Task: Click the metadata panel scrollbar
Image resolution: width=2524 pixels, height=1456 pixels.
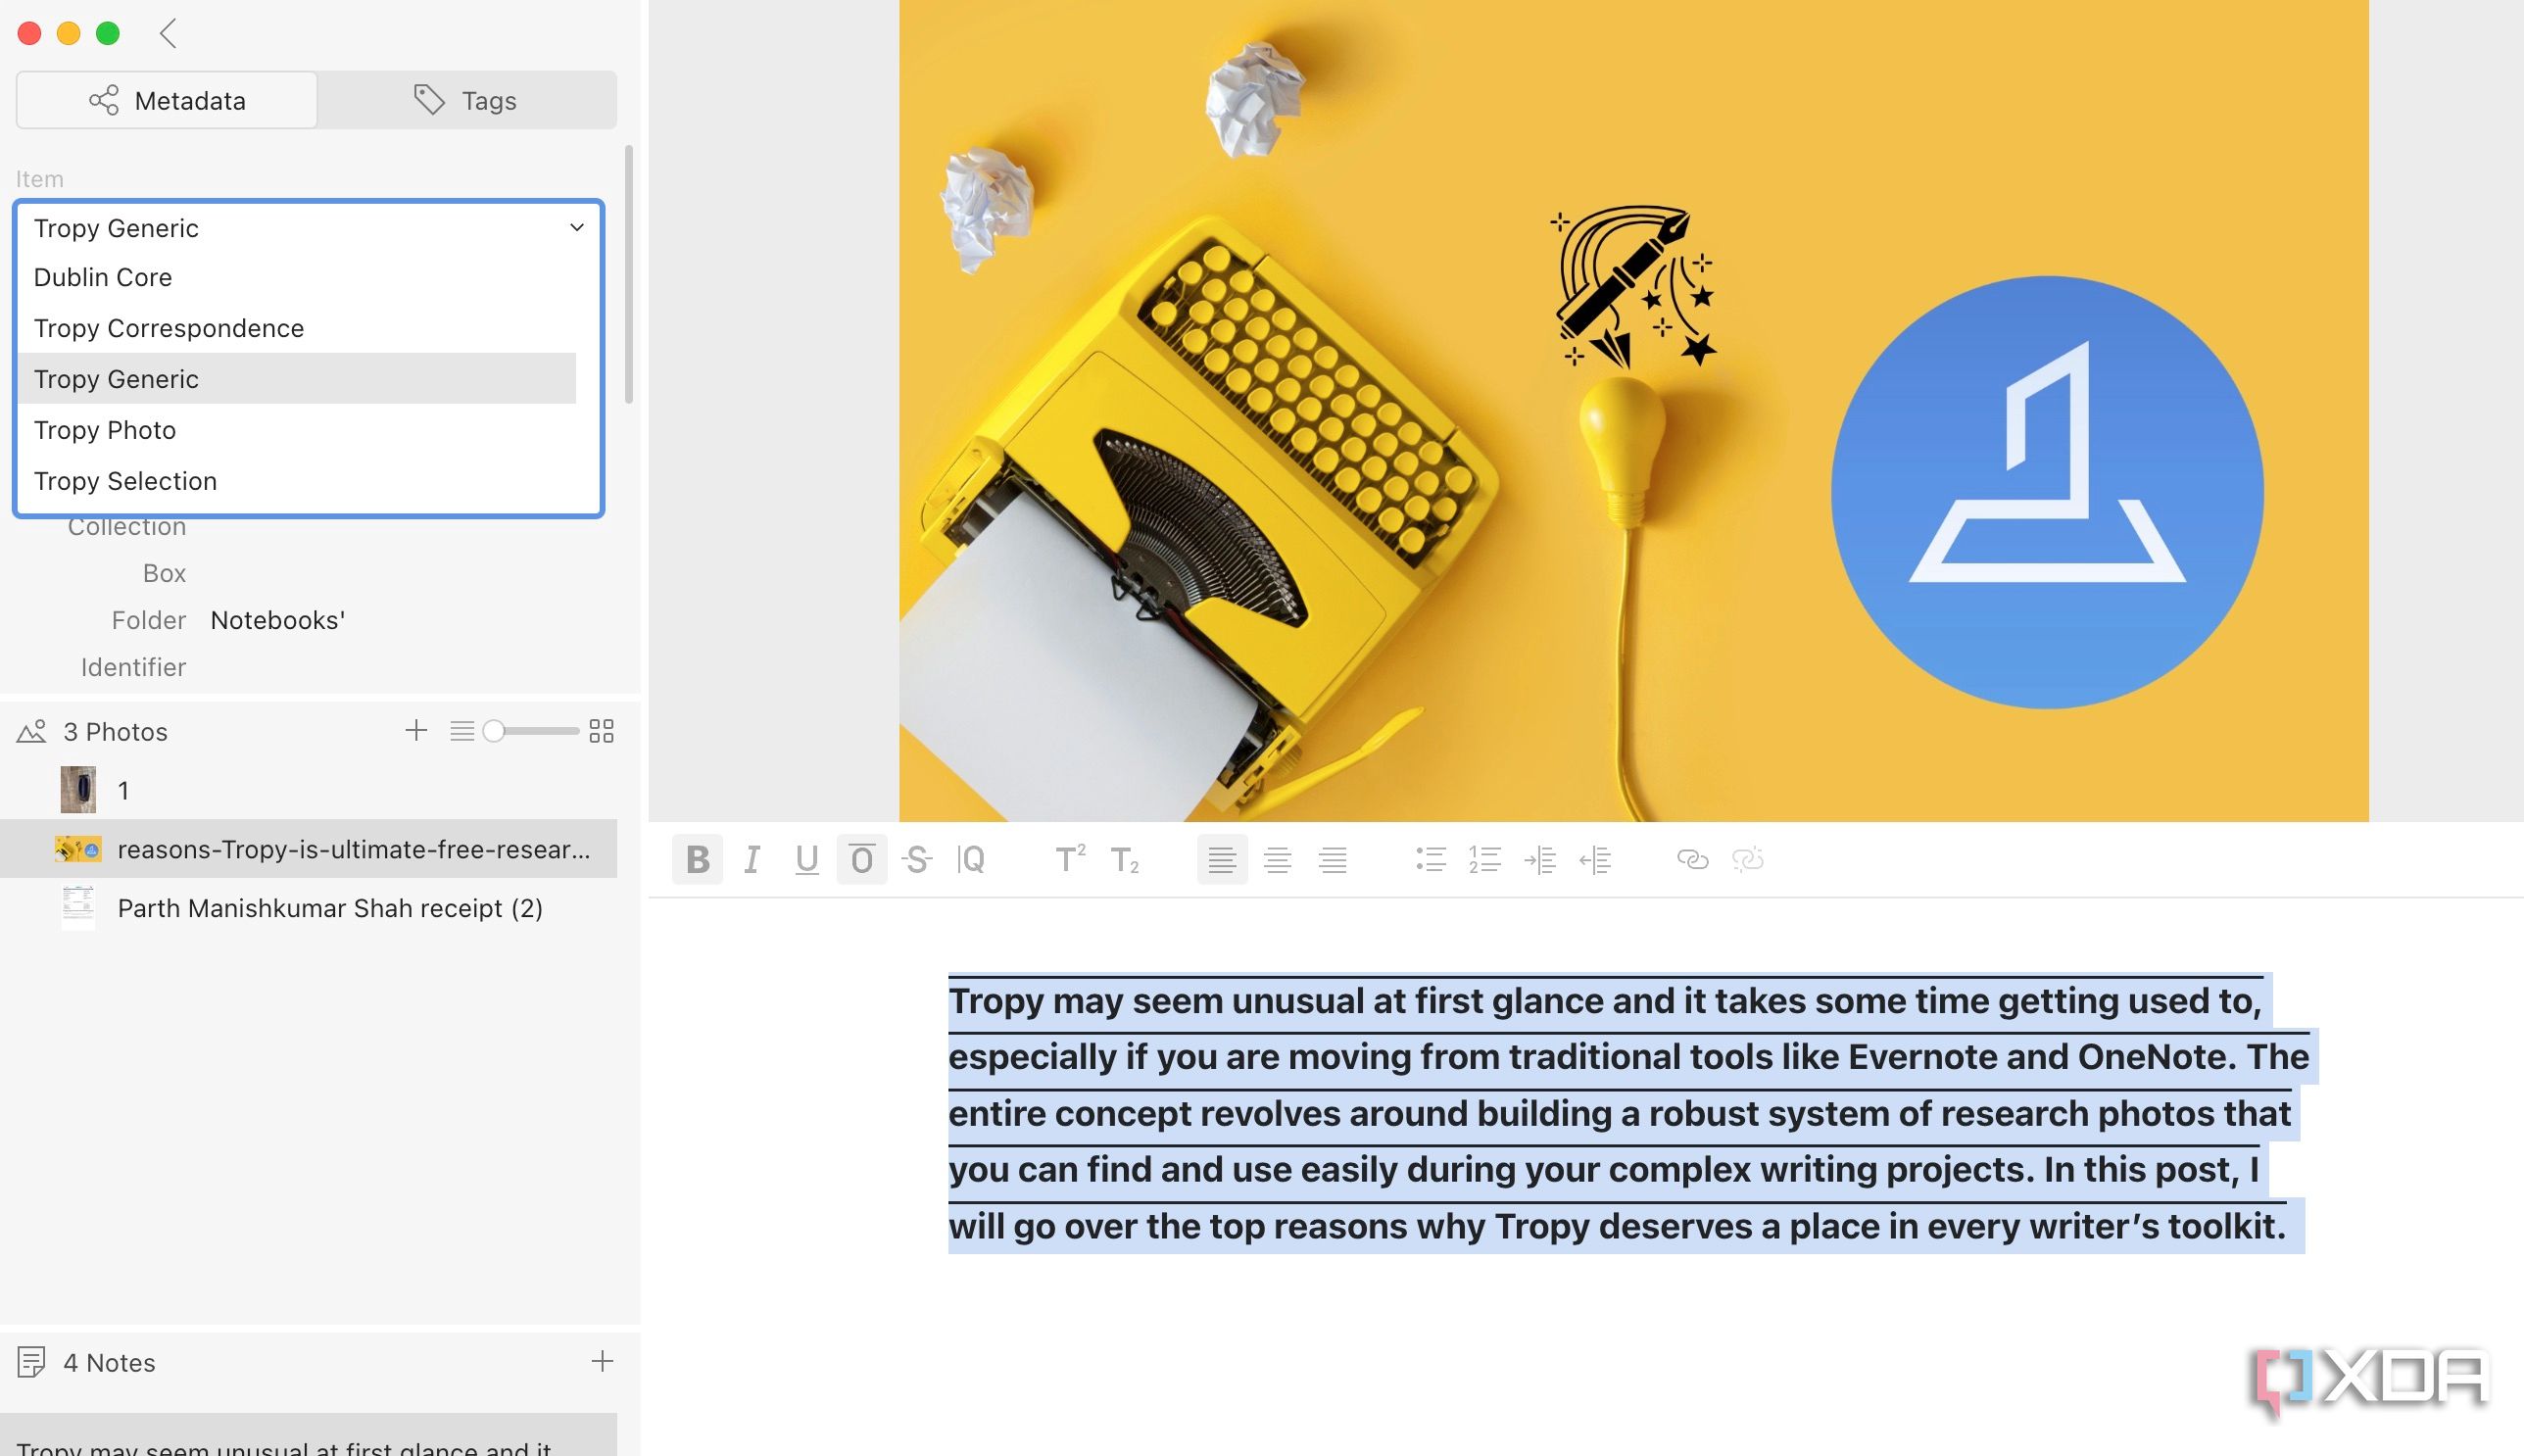Action: [629, 275]
